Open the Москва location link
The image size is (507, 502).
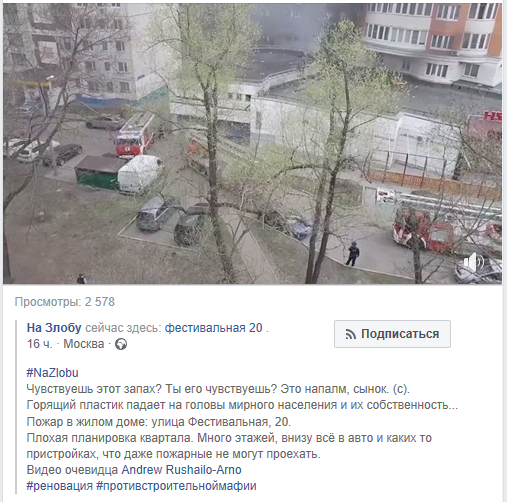coord(84,344)
